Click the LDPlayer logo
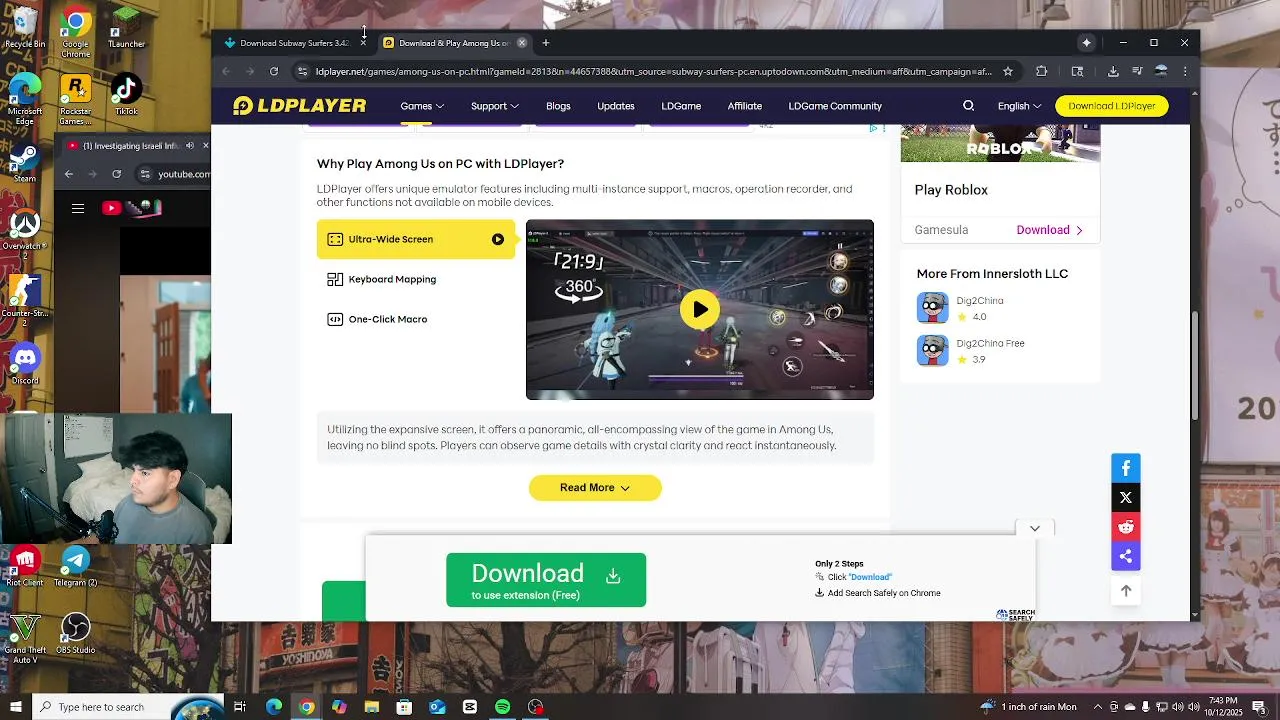 [299, 106]
